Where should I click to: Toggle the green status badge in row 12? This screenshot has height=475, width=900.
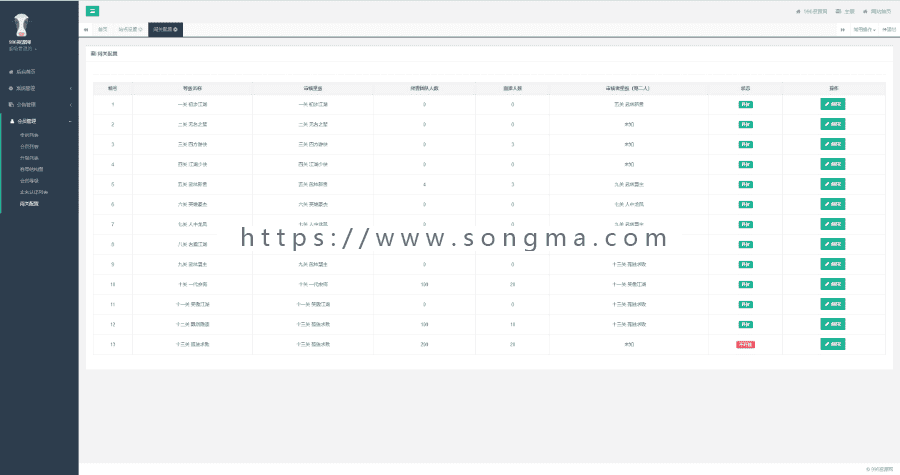click(745, 325)
